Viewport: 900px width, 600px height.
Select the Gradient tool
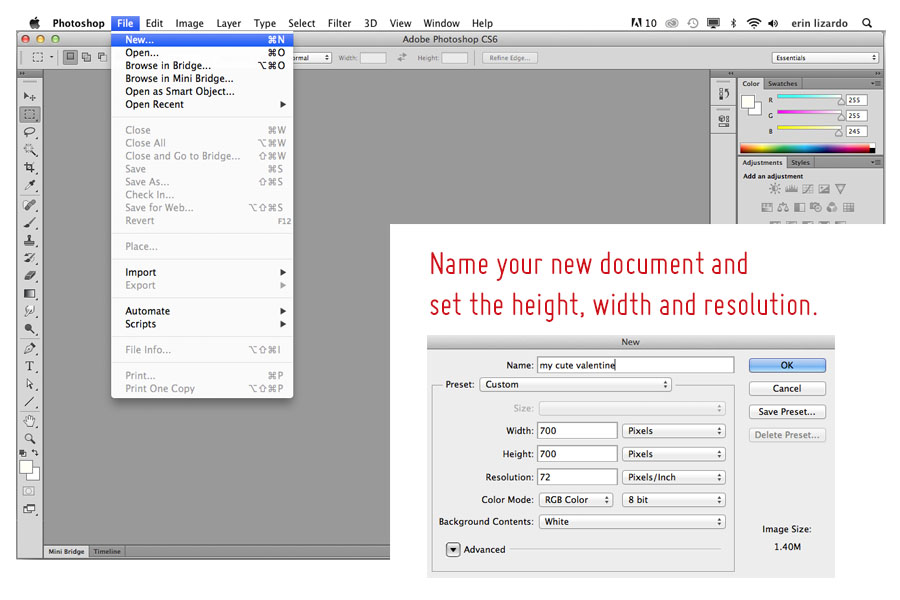(x=29, y=294)
